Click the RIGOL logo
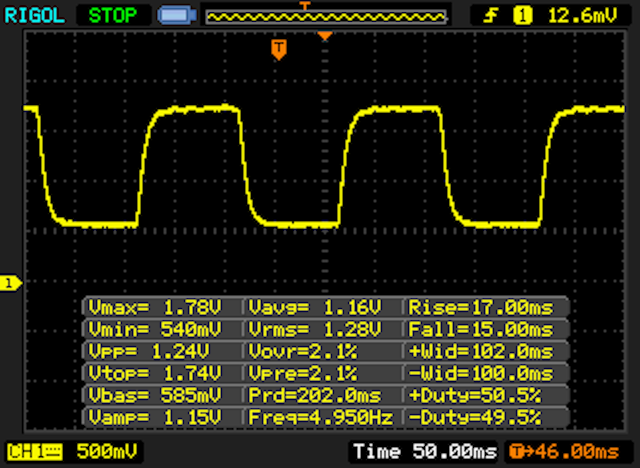Image resolution: width=640 pixels, height=468 pixels. tap(34, 16)
